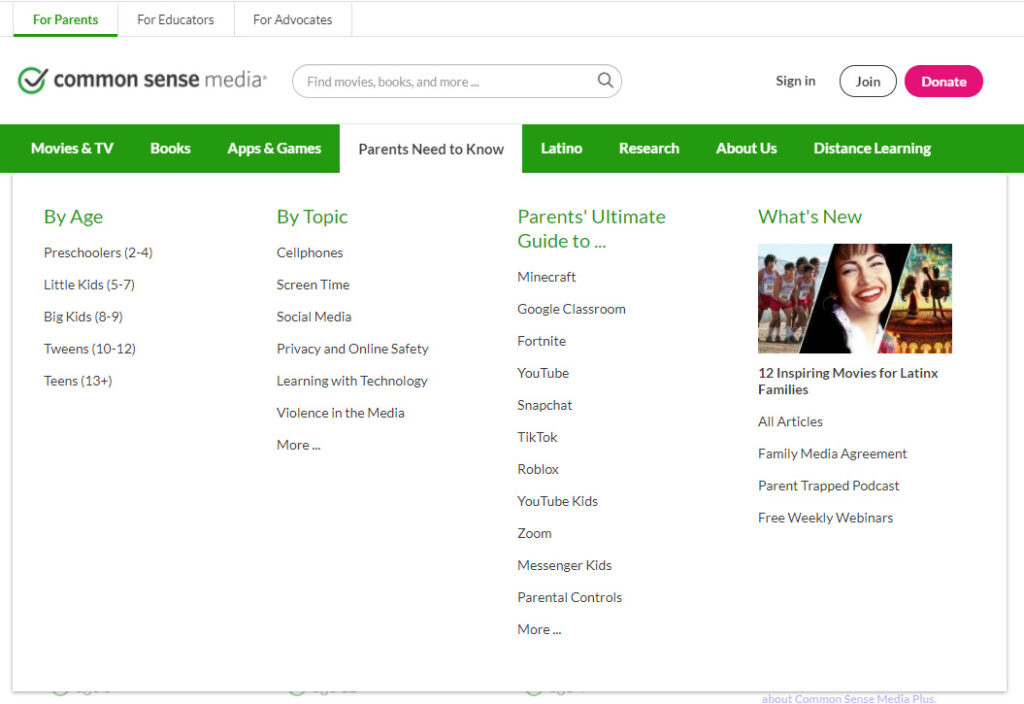Expand the Apps & Games menu
This screenshot has height=704, width=1024.
tap(274, 148)
